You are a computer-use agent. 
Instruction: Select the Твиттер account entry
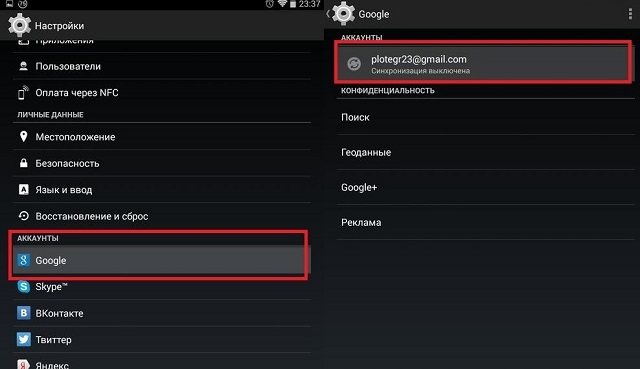tap(162, 340)
